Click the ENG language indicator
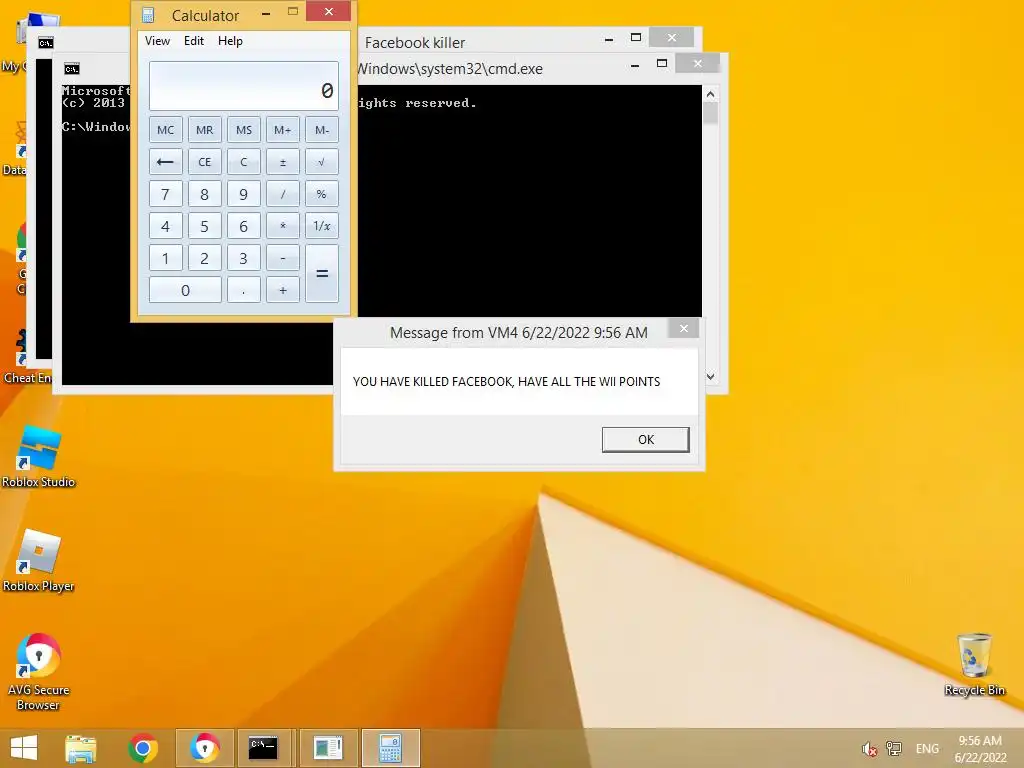Viewport: 1024px width, 768px height. coord(927,749)
